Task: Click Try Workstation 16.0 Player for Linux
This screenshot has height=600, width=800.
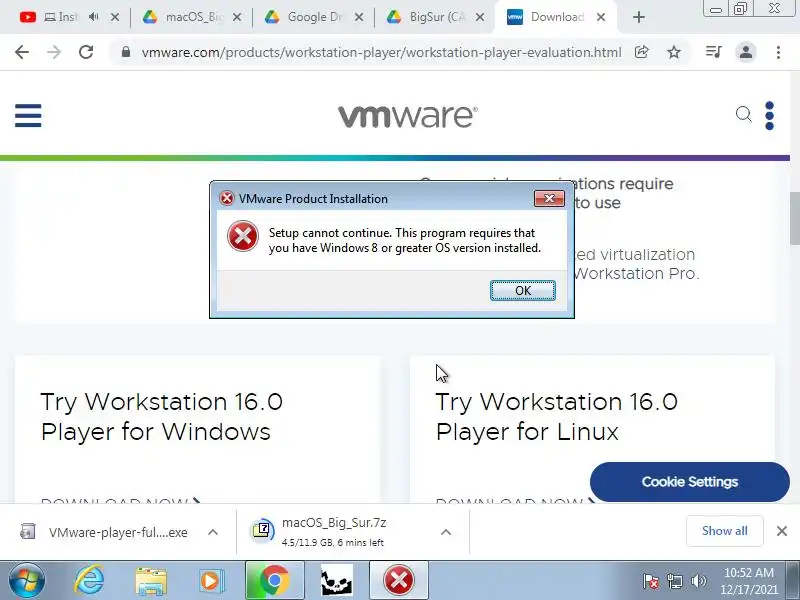Action: 556,416
